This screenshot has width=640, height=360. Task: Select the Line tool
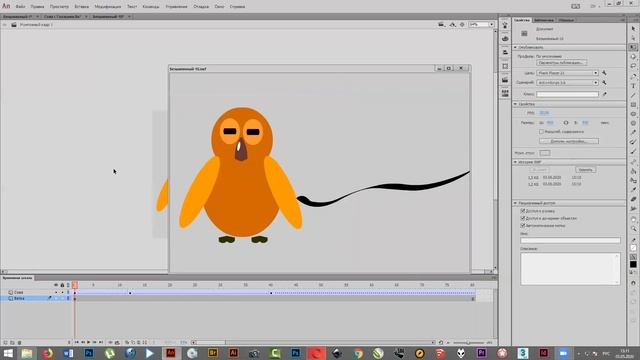(x=633, y=95)
